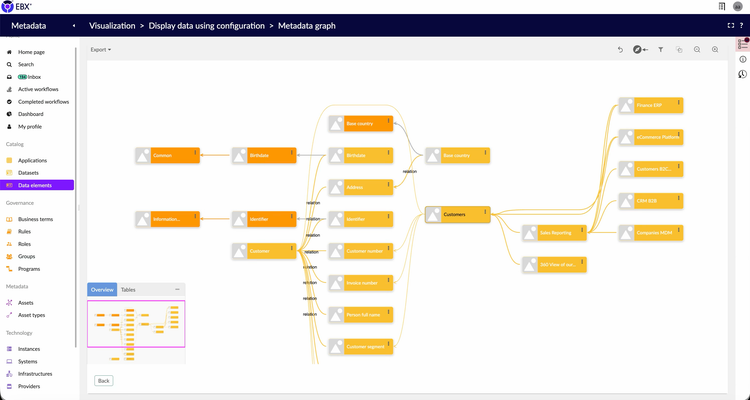Select the 360 View of our node
The height and width of the screenshot is (400, 750).
(554, 265)
